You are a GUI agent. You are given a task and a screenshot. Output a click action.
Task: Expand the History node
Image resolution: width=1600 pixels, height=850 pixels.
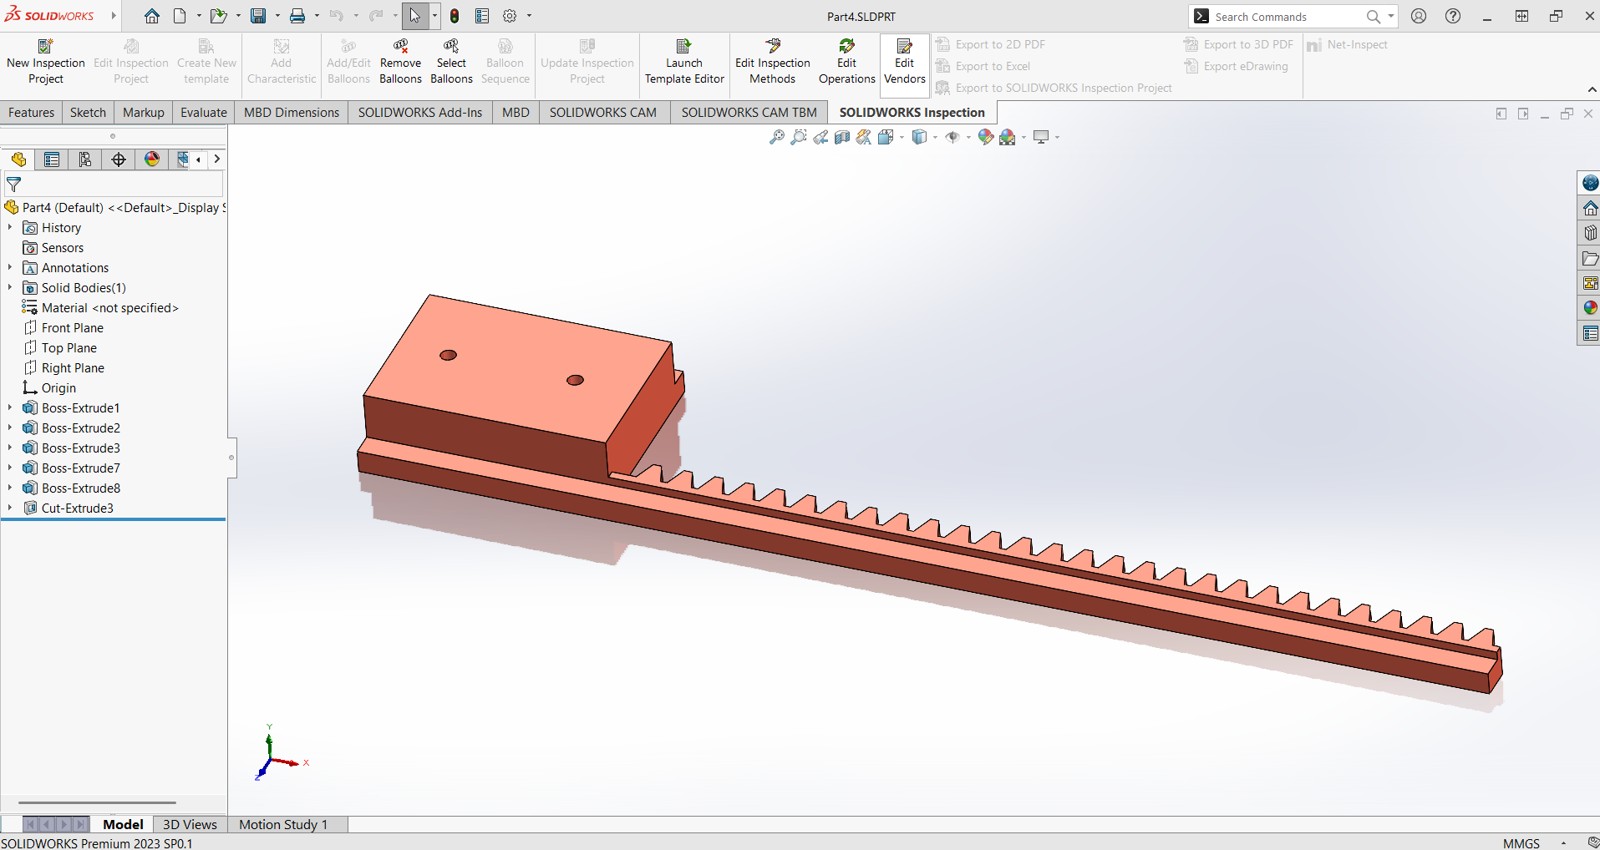coord(10,227)
